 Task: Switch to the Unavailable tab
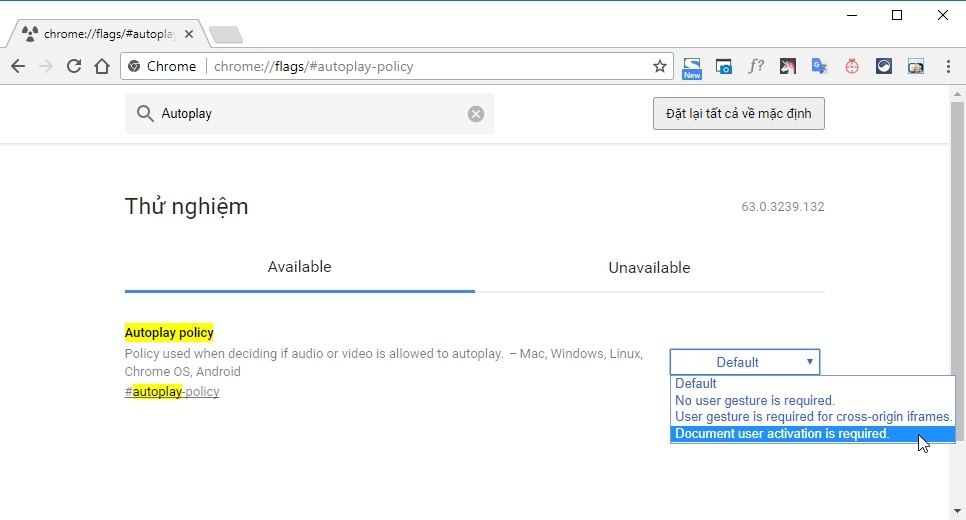click(649, 267)
